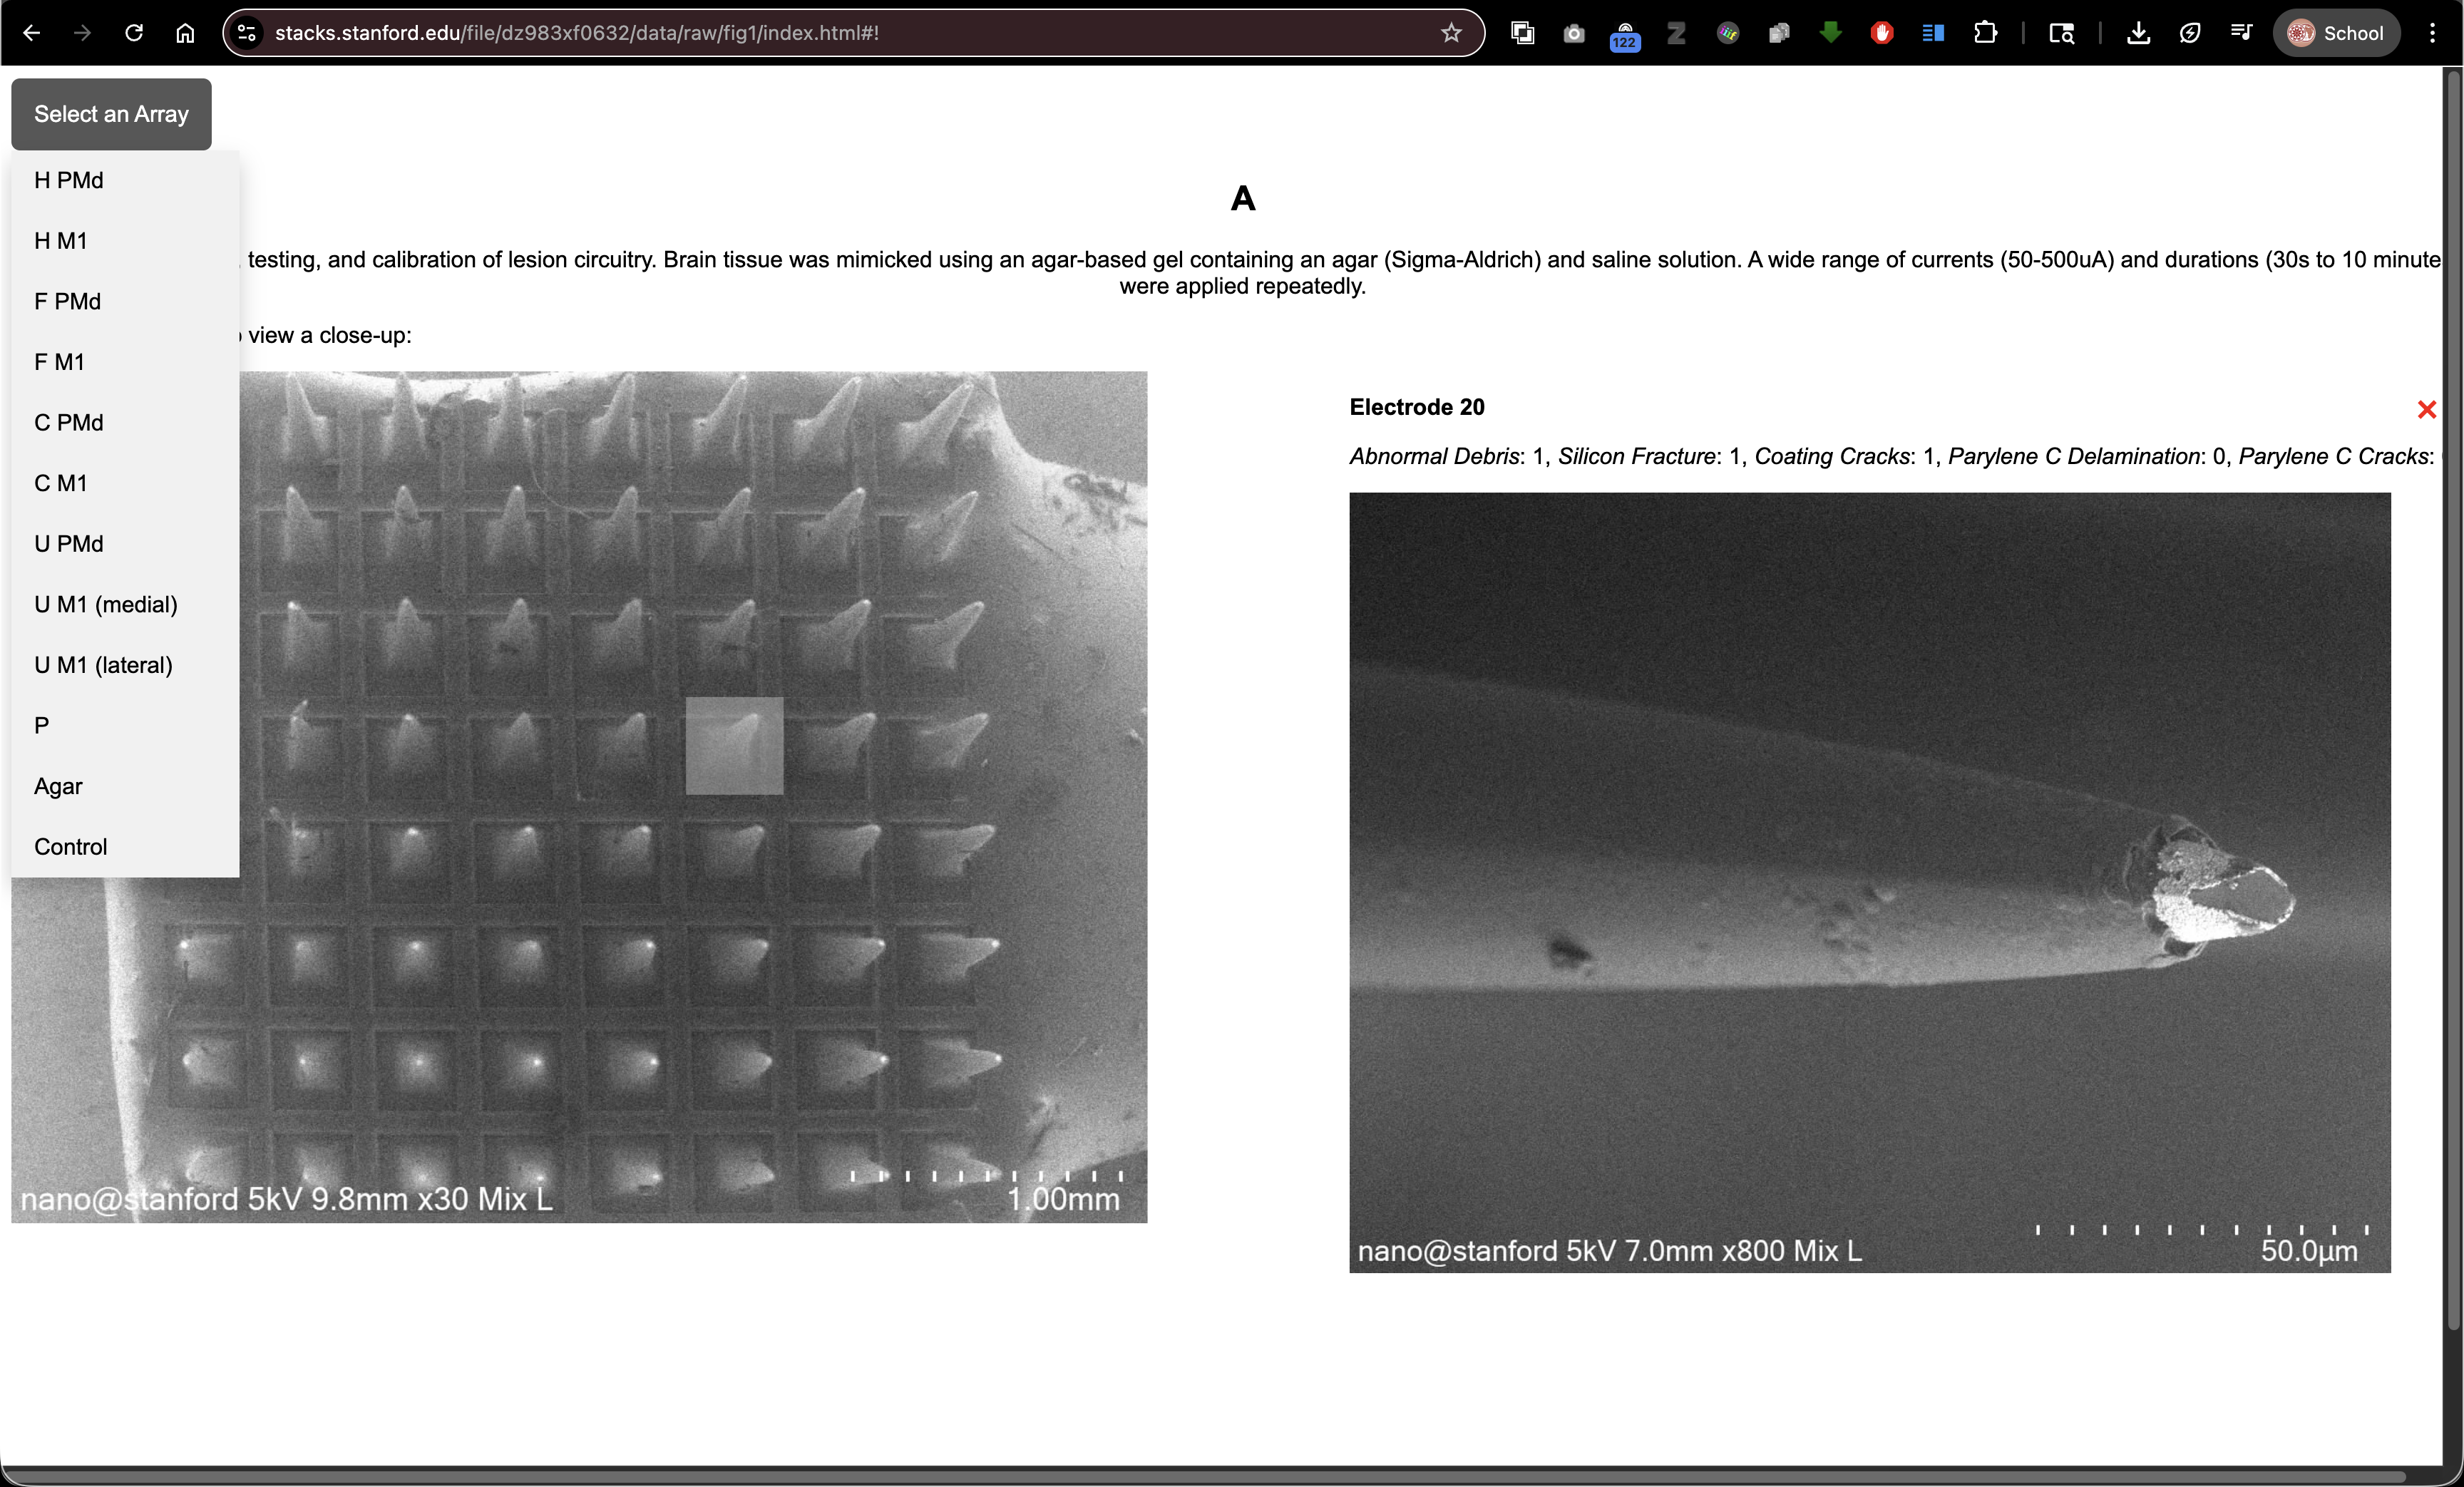Click the browser reload icon
The width and height of the screenshot is (2464, 1487).
pos(134,33)
